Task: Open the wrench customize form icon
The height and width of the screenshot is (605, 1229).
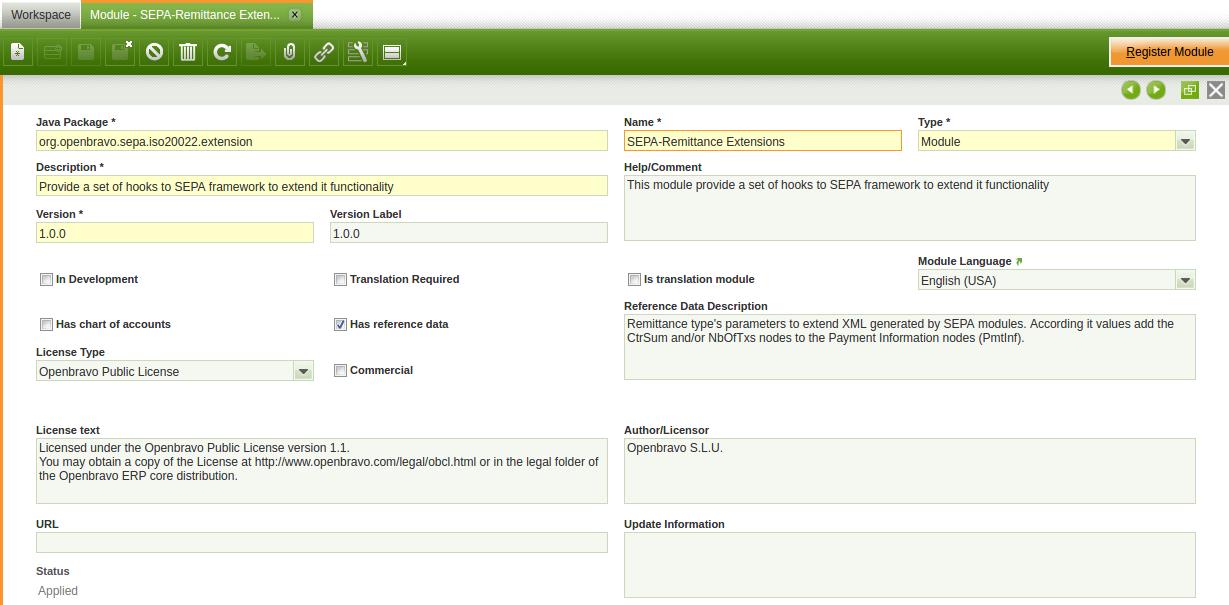Action: [357, 52]
